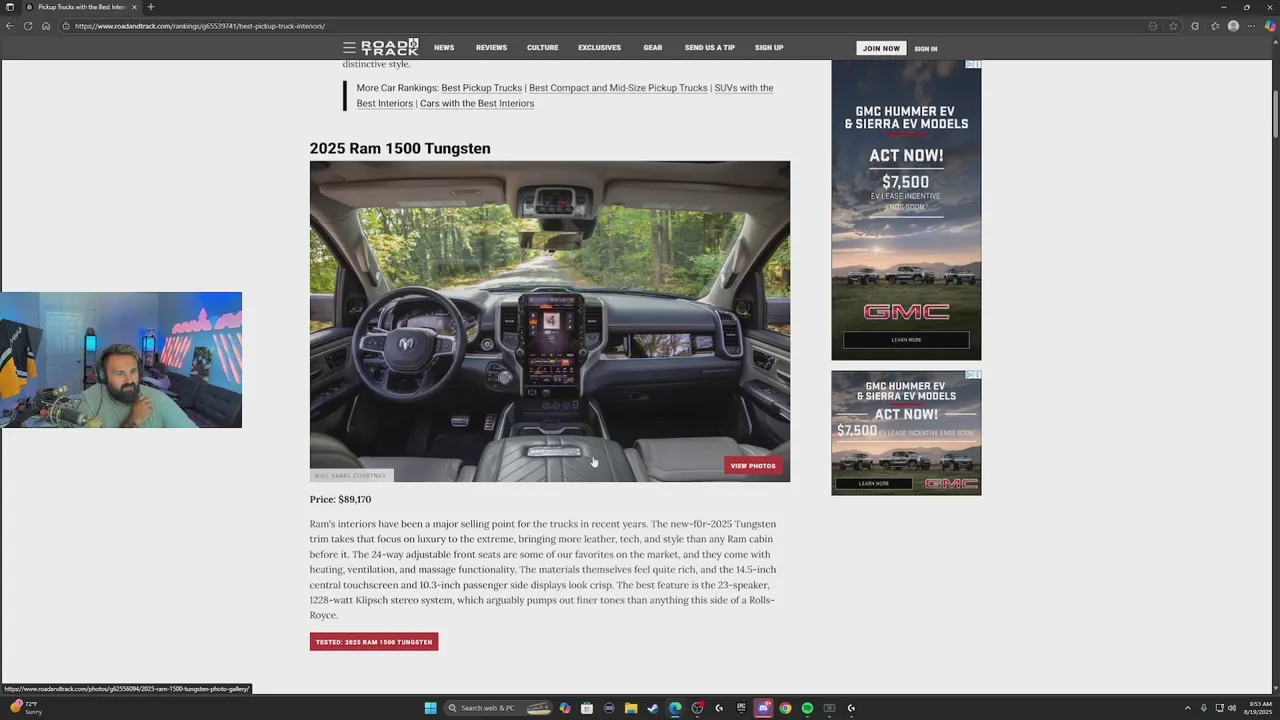Select the Pickup Trucks browser tab

(81, 7)
